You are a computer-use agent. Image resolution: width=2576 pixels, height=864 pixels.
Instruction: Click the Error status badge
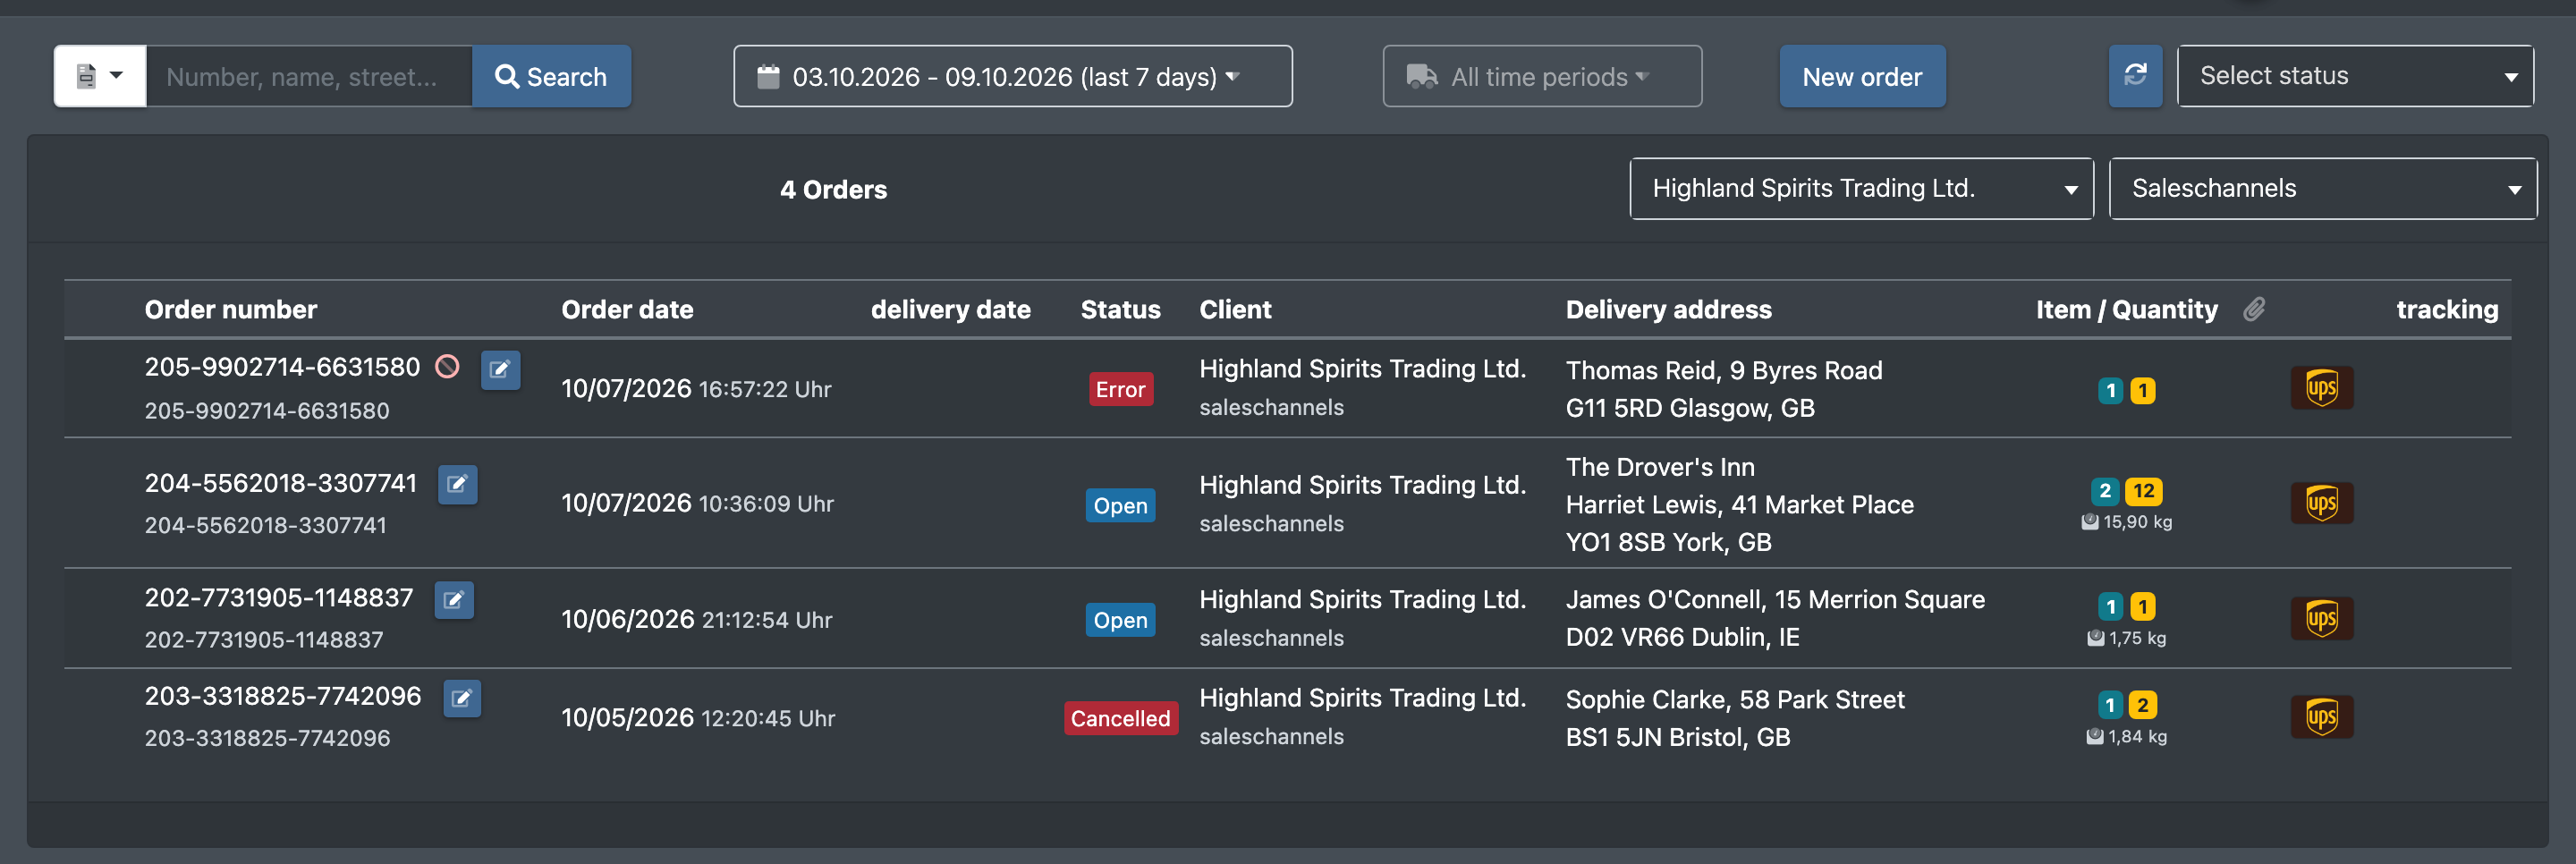(x=1120, y=389)
